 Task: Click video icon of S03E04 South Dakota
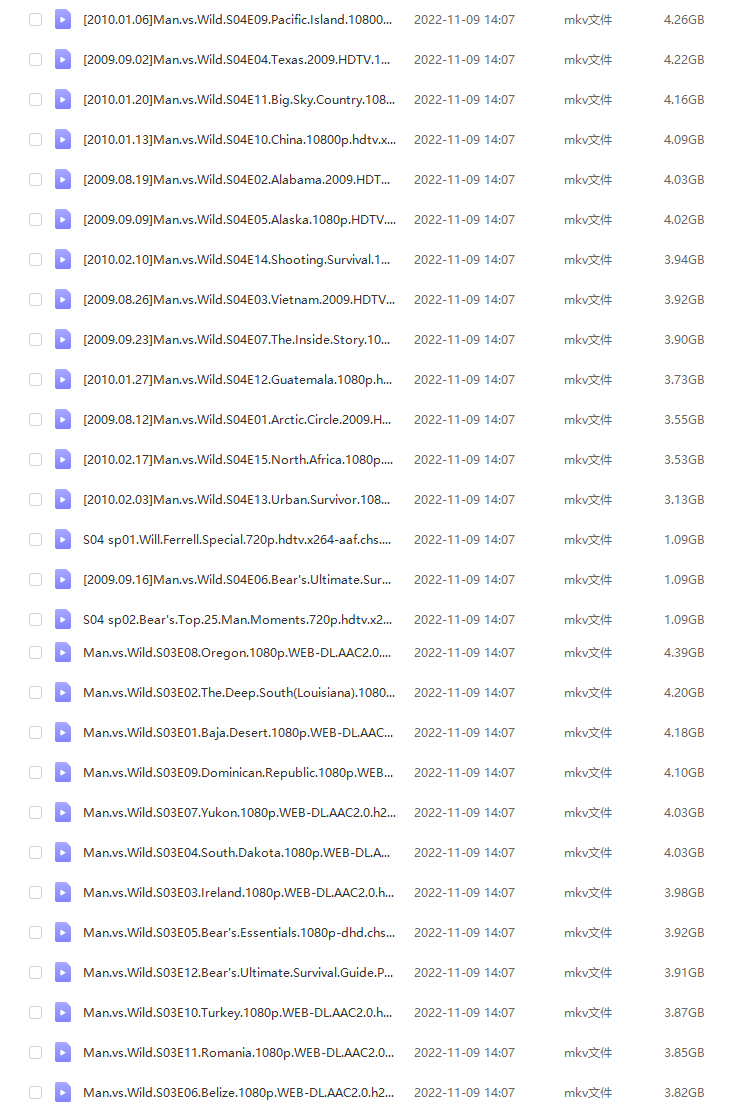click(63, 852)
